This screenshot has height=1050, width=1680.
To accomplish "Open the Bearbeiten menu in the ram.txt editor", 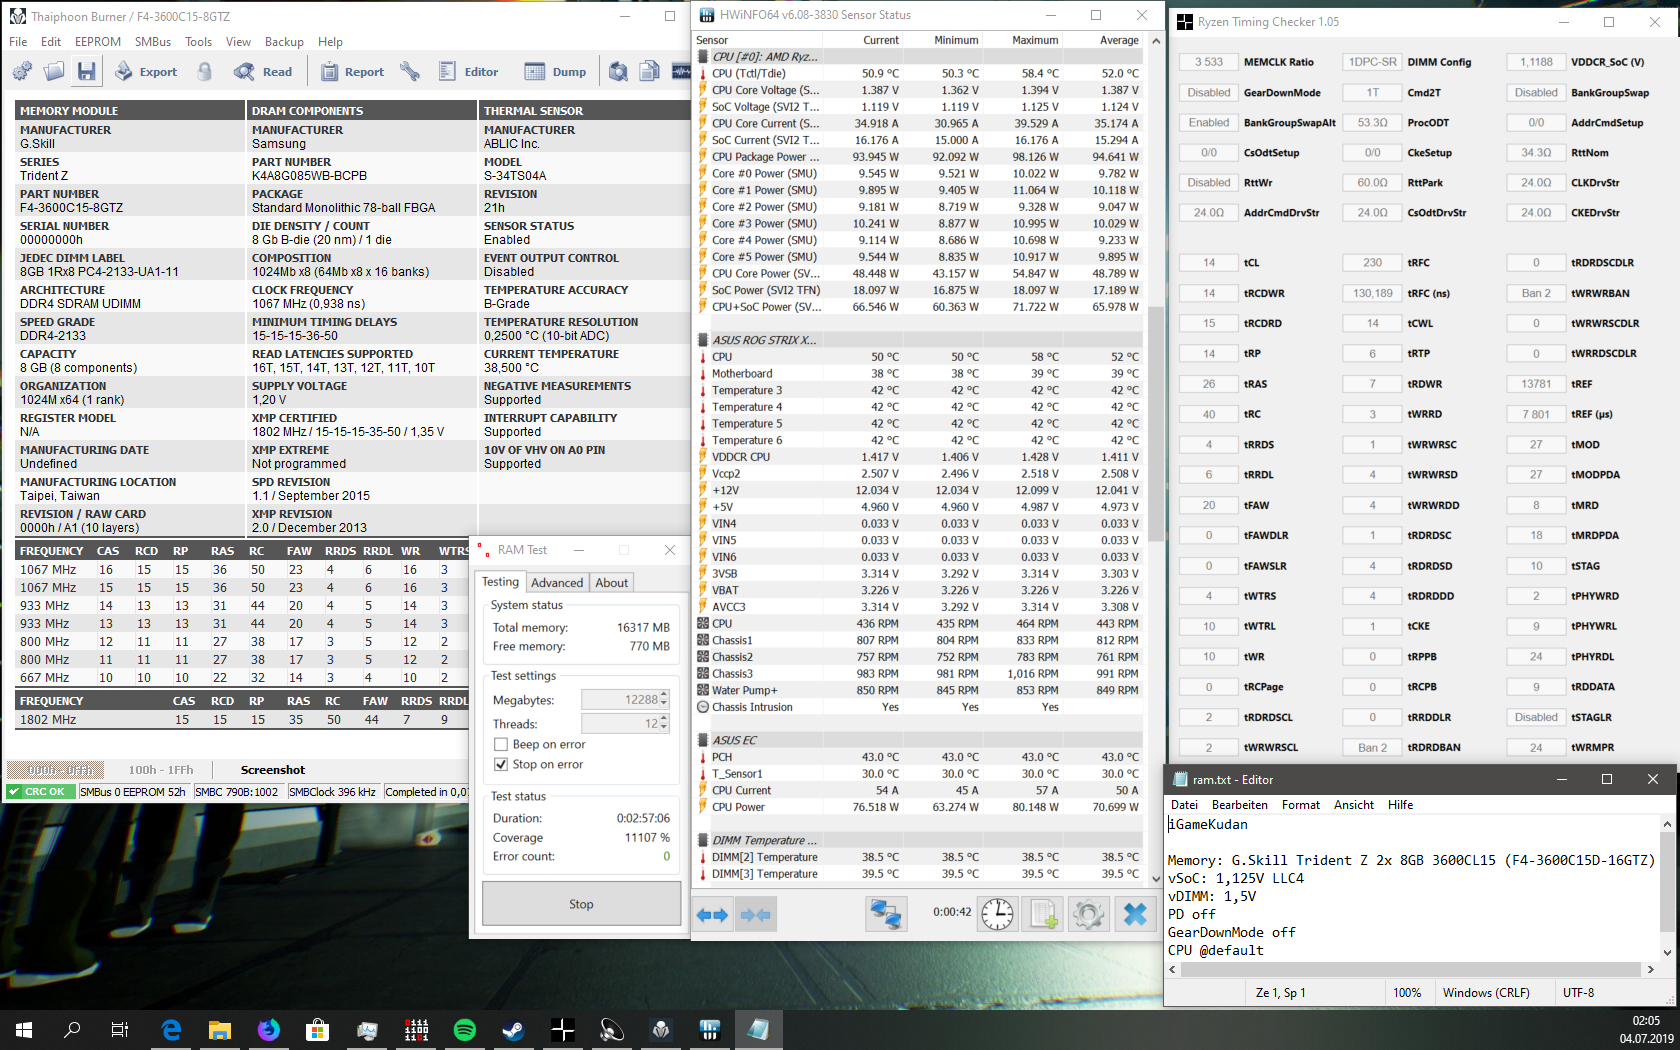I will (x=1240, y=805).
